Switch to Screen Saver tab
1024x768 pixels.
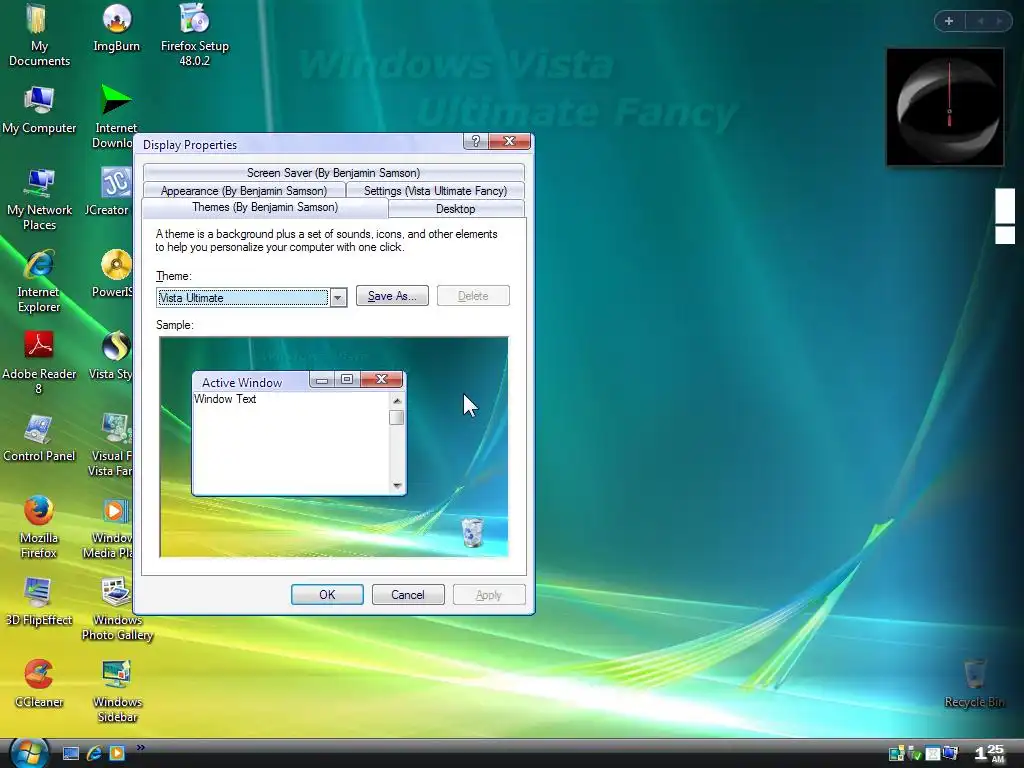(x=334, y=172)
